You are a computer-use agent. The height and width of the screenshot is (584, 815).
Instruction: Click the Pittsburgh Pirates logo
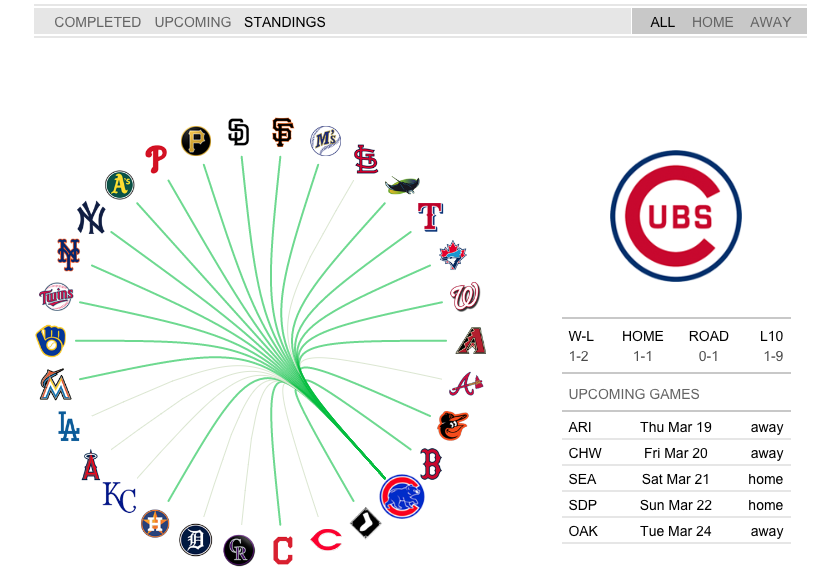point(196,141)
